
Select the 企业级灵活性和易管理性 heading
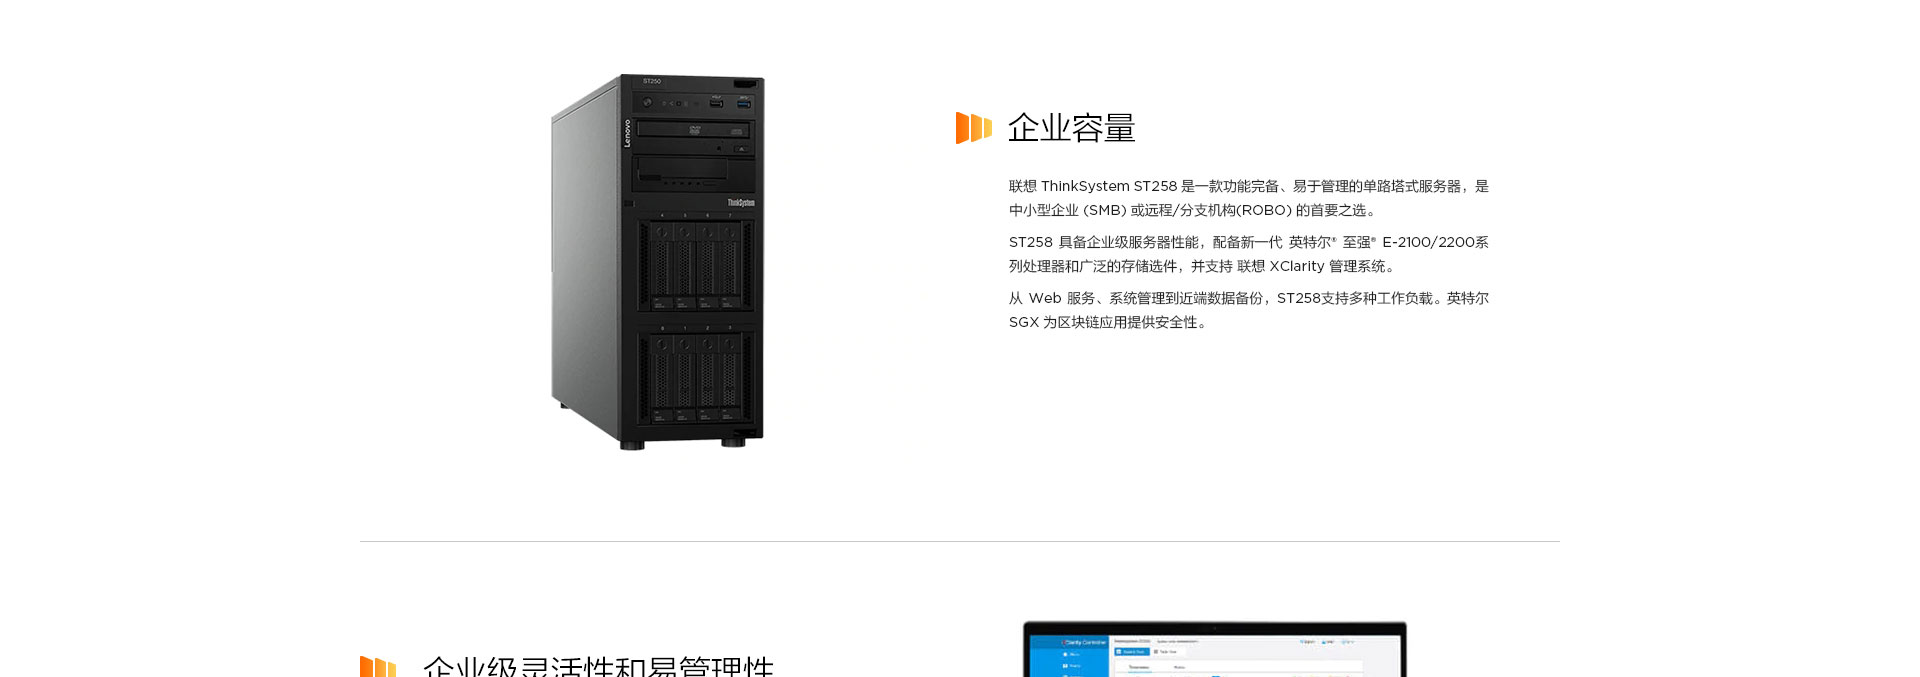pyautogui.click(x=598, y=666)
